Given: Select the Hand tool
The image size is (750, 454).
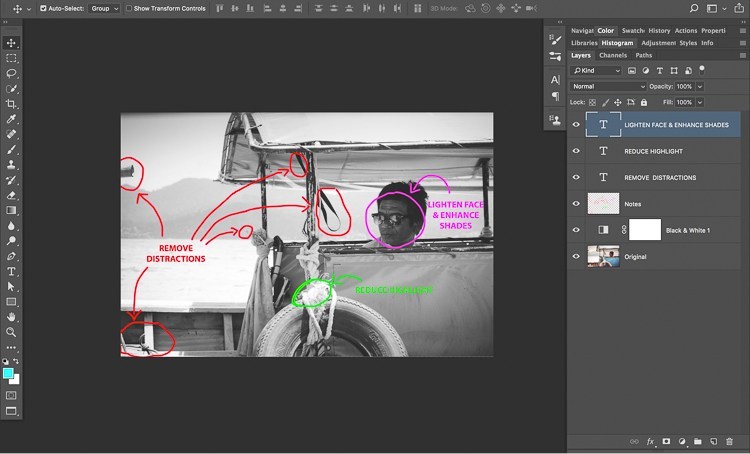Looking at the screenshot, I should point(11,317).
